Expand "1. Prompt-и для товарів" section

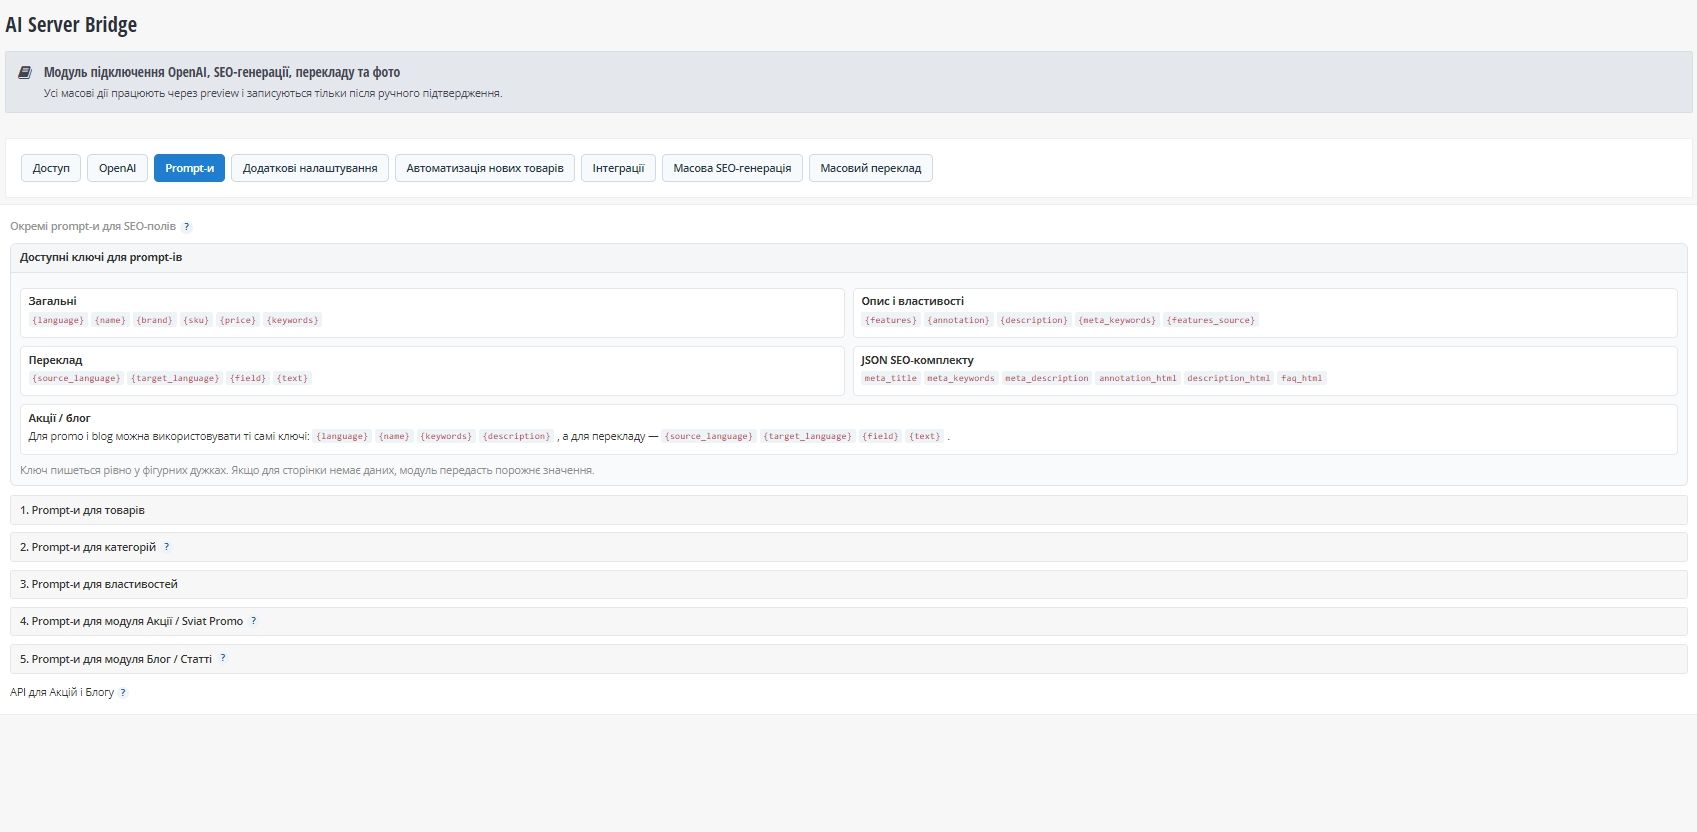pos(848,510)
